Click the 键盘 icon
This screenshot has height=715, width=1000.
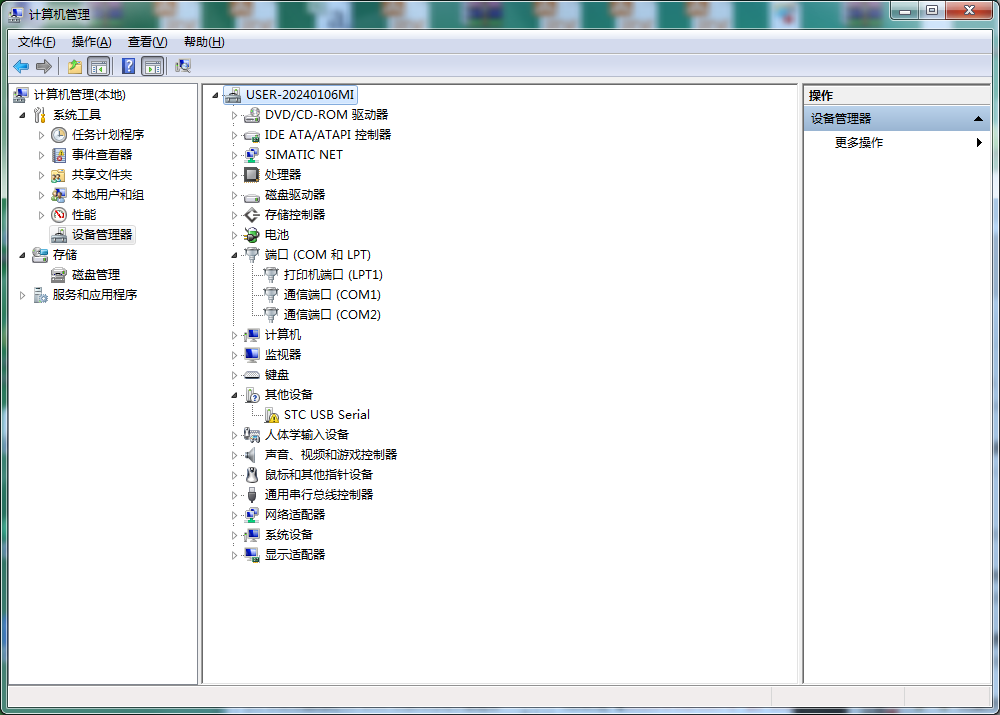tap(252, 375)
